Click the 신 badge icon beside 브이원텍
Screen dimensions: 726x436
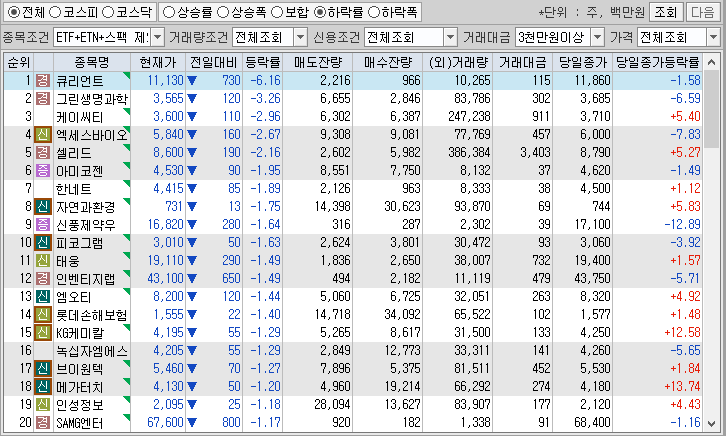43,369
